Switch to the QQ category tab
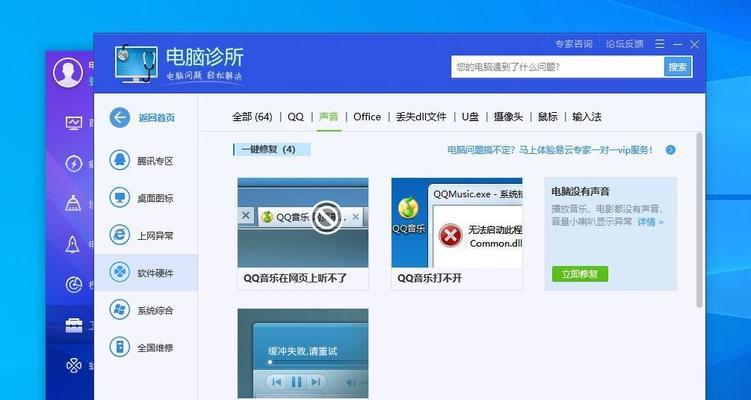This screenshot has height=400, width=751. tap(296, 117)
